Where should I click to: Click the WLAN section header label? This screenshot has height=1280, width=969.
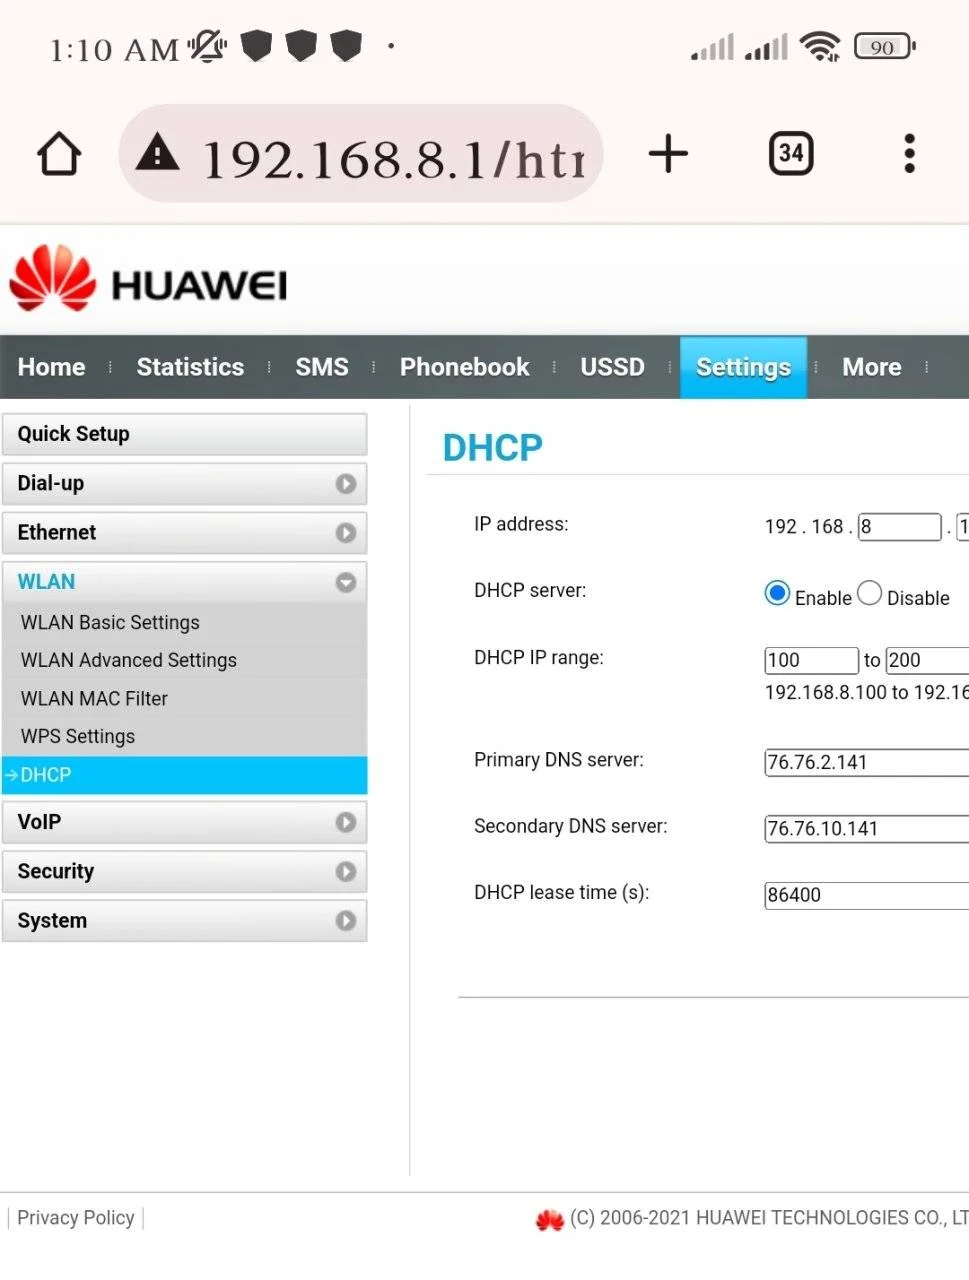coord(46,582)
